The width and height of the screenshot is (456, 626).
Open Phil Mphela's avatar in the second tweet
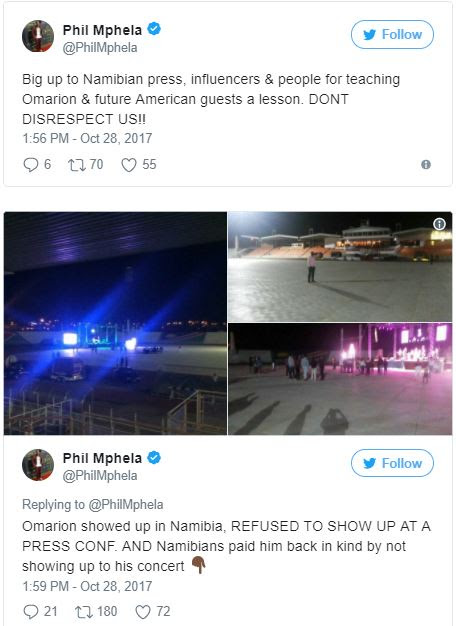coord(38,465)
